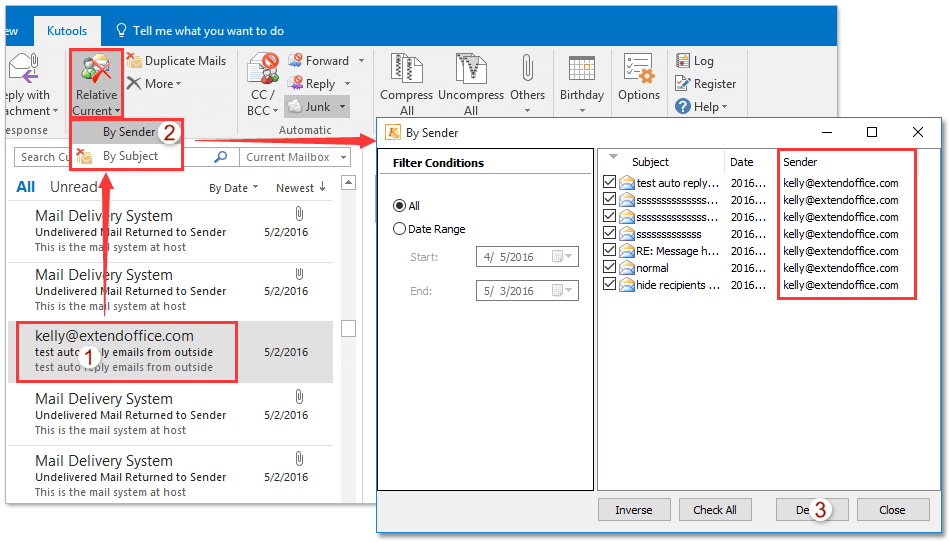Choose By Subject from the menu
This screenshot has height=543, width=949.
130,156
